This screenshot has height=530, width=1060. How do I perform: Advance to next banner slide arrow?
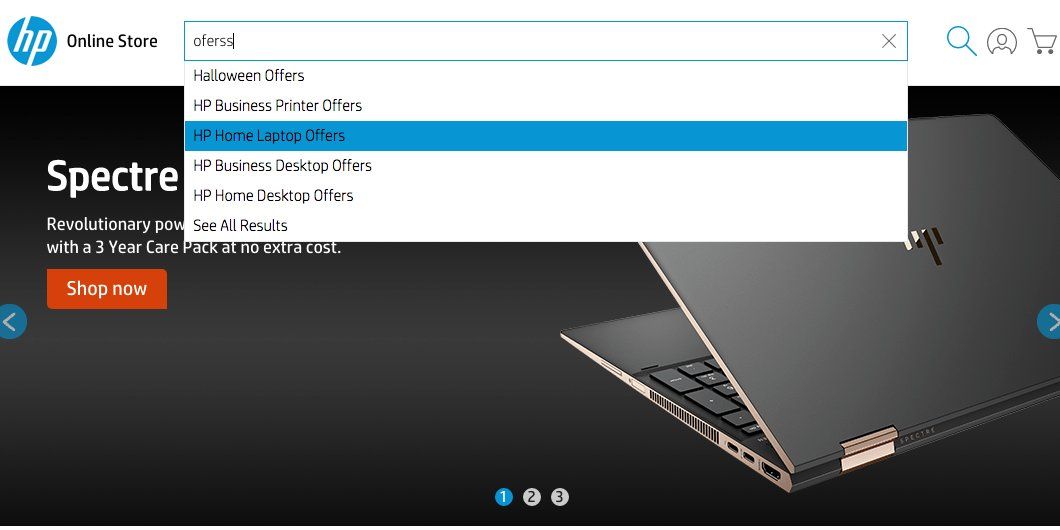click(1049, 322)
